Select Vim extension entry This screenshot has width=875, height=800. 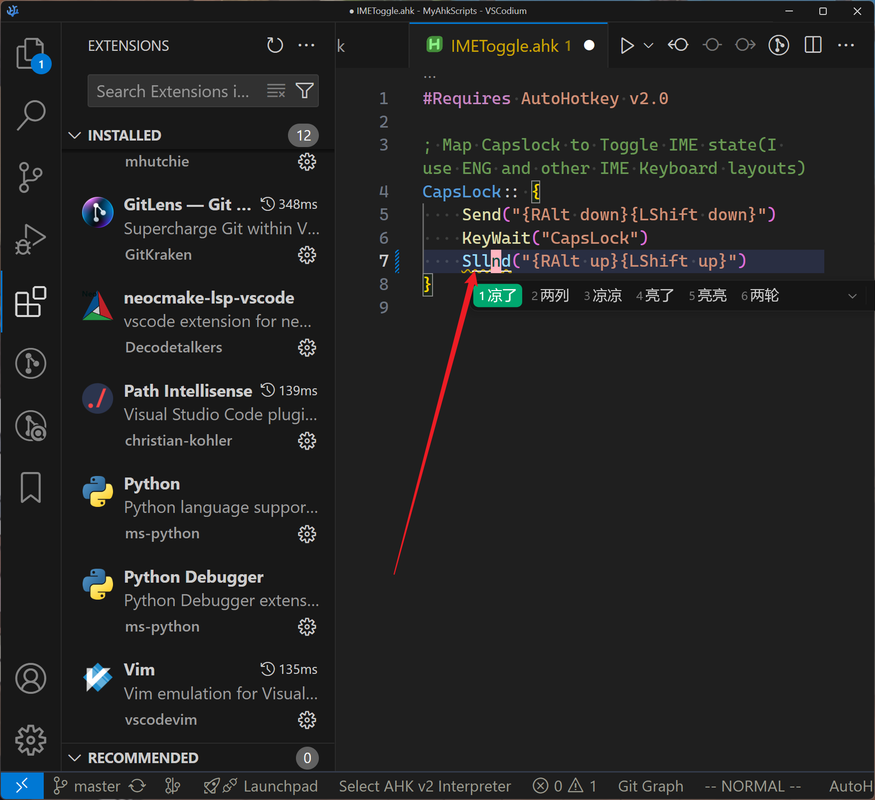pos(198,694)
